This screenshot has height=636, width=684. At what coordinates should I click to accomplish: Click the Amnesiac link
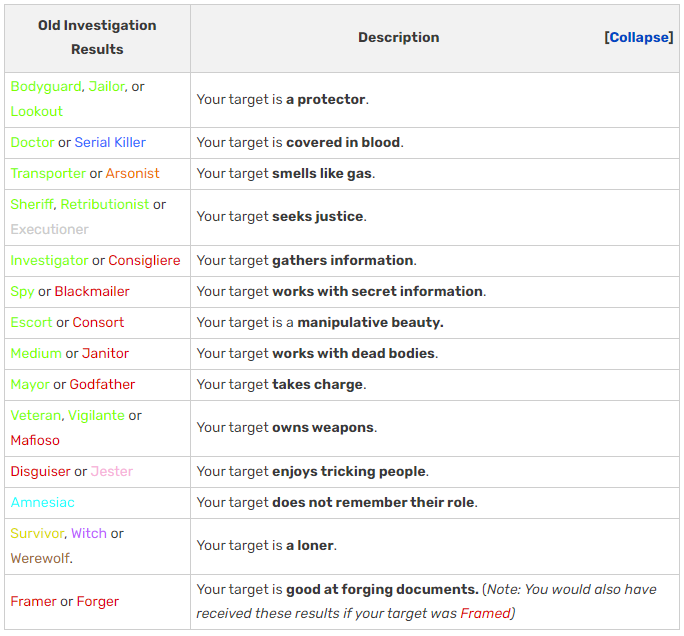tap(42, 503)
